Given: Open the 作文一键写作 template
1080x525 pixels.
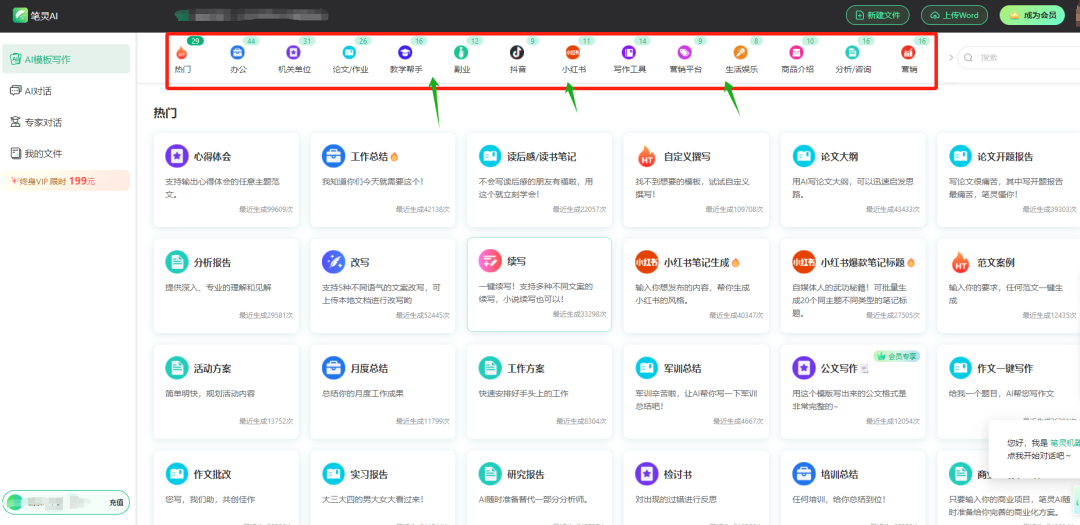Looking at the screenshot, I should [1008, 391].
